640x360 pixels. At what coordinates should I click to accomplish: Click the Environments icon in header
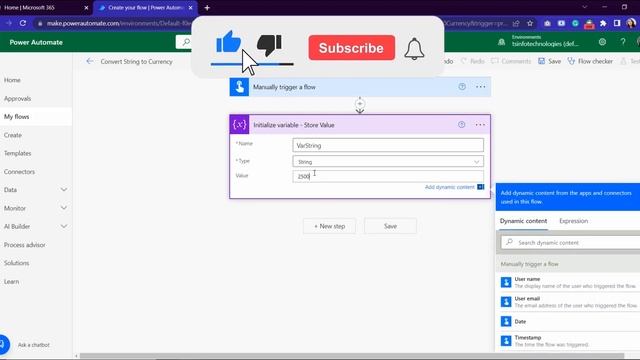click(x=502, y=42)
